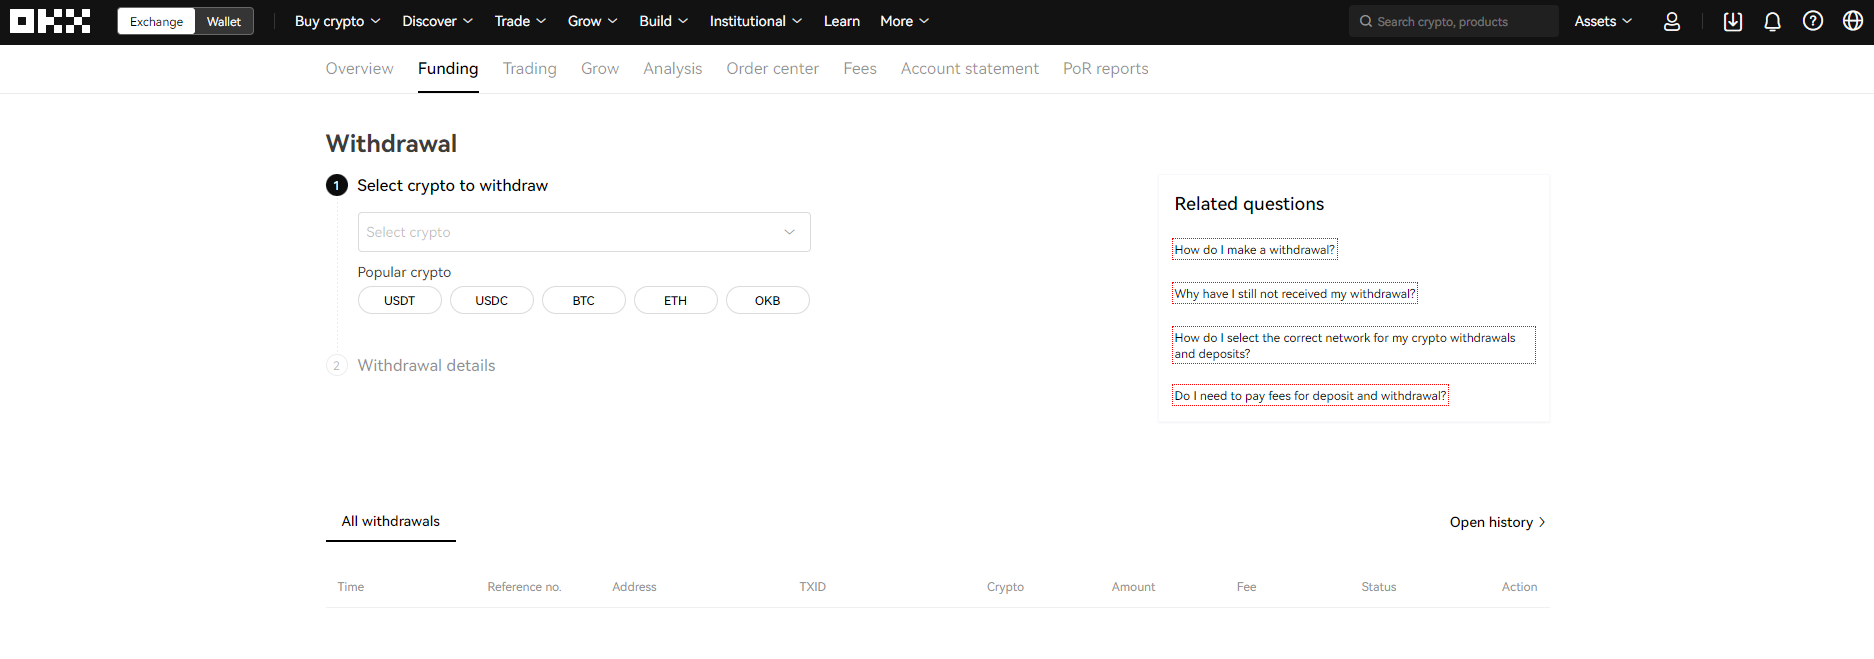Open the Account statement tab
This screenshot has width=1874, height=659.
[x=970, y=69]
